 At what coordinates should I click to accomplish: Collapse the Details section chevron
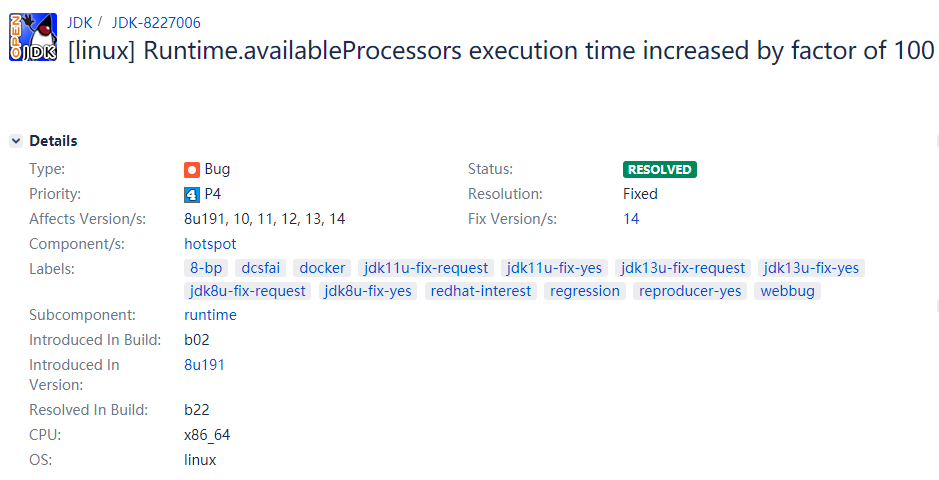pyautogui.click(x=16, y=141)
